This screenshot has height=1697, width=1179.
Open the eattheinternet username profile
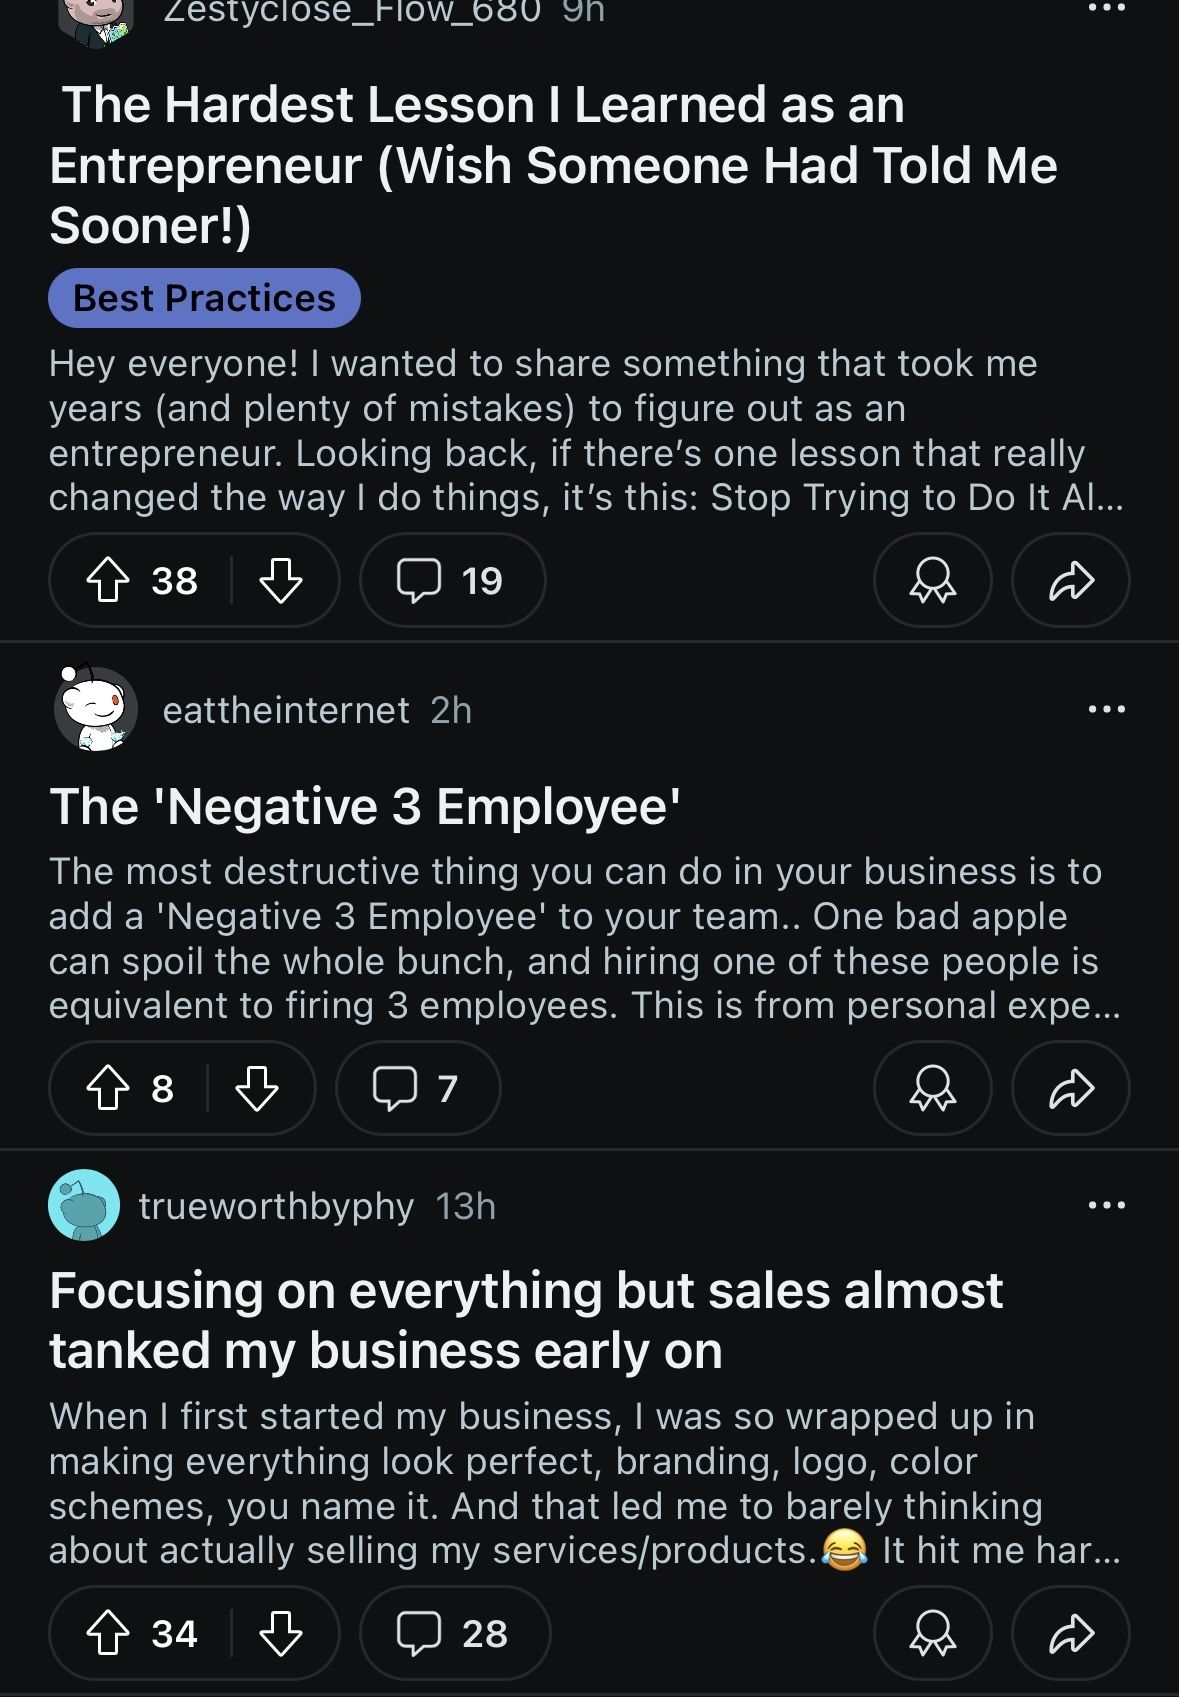click(x=286, y=710)
